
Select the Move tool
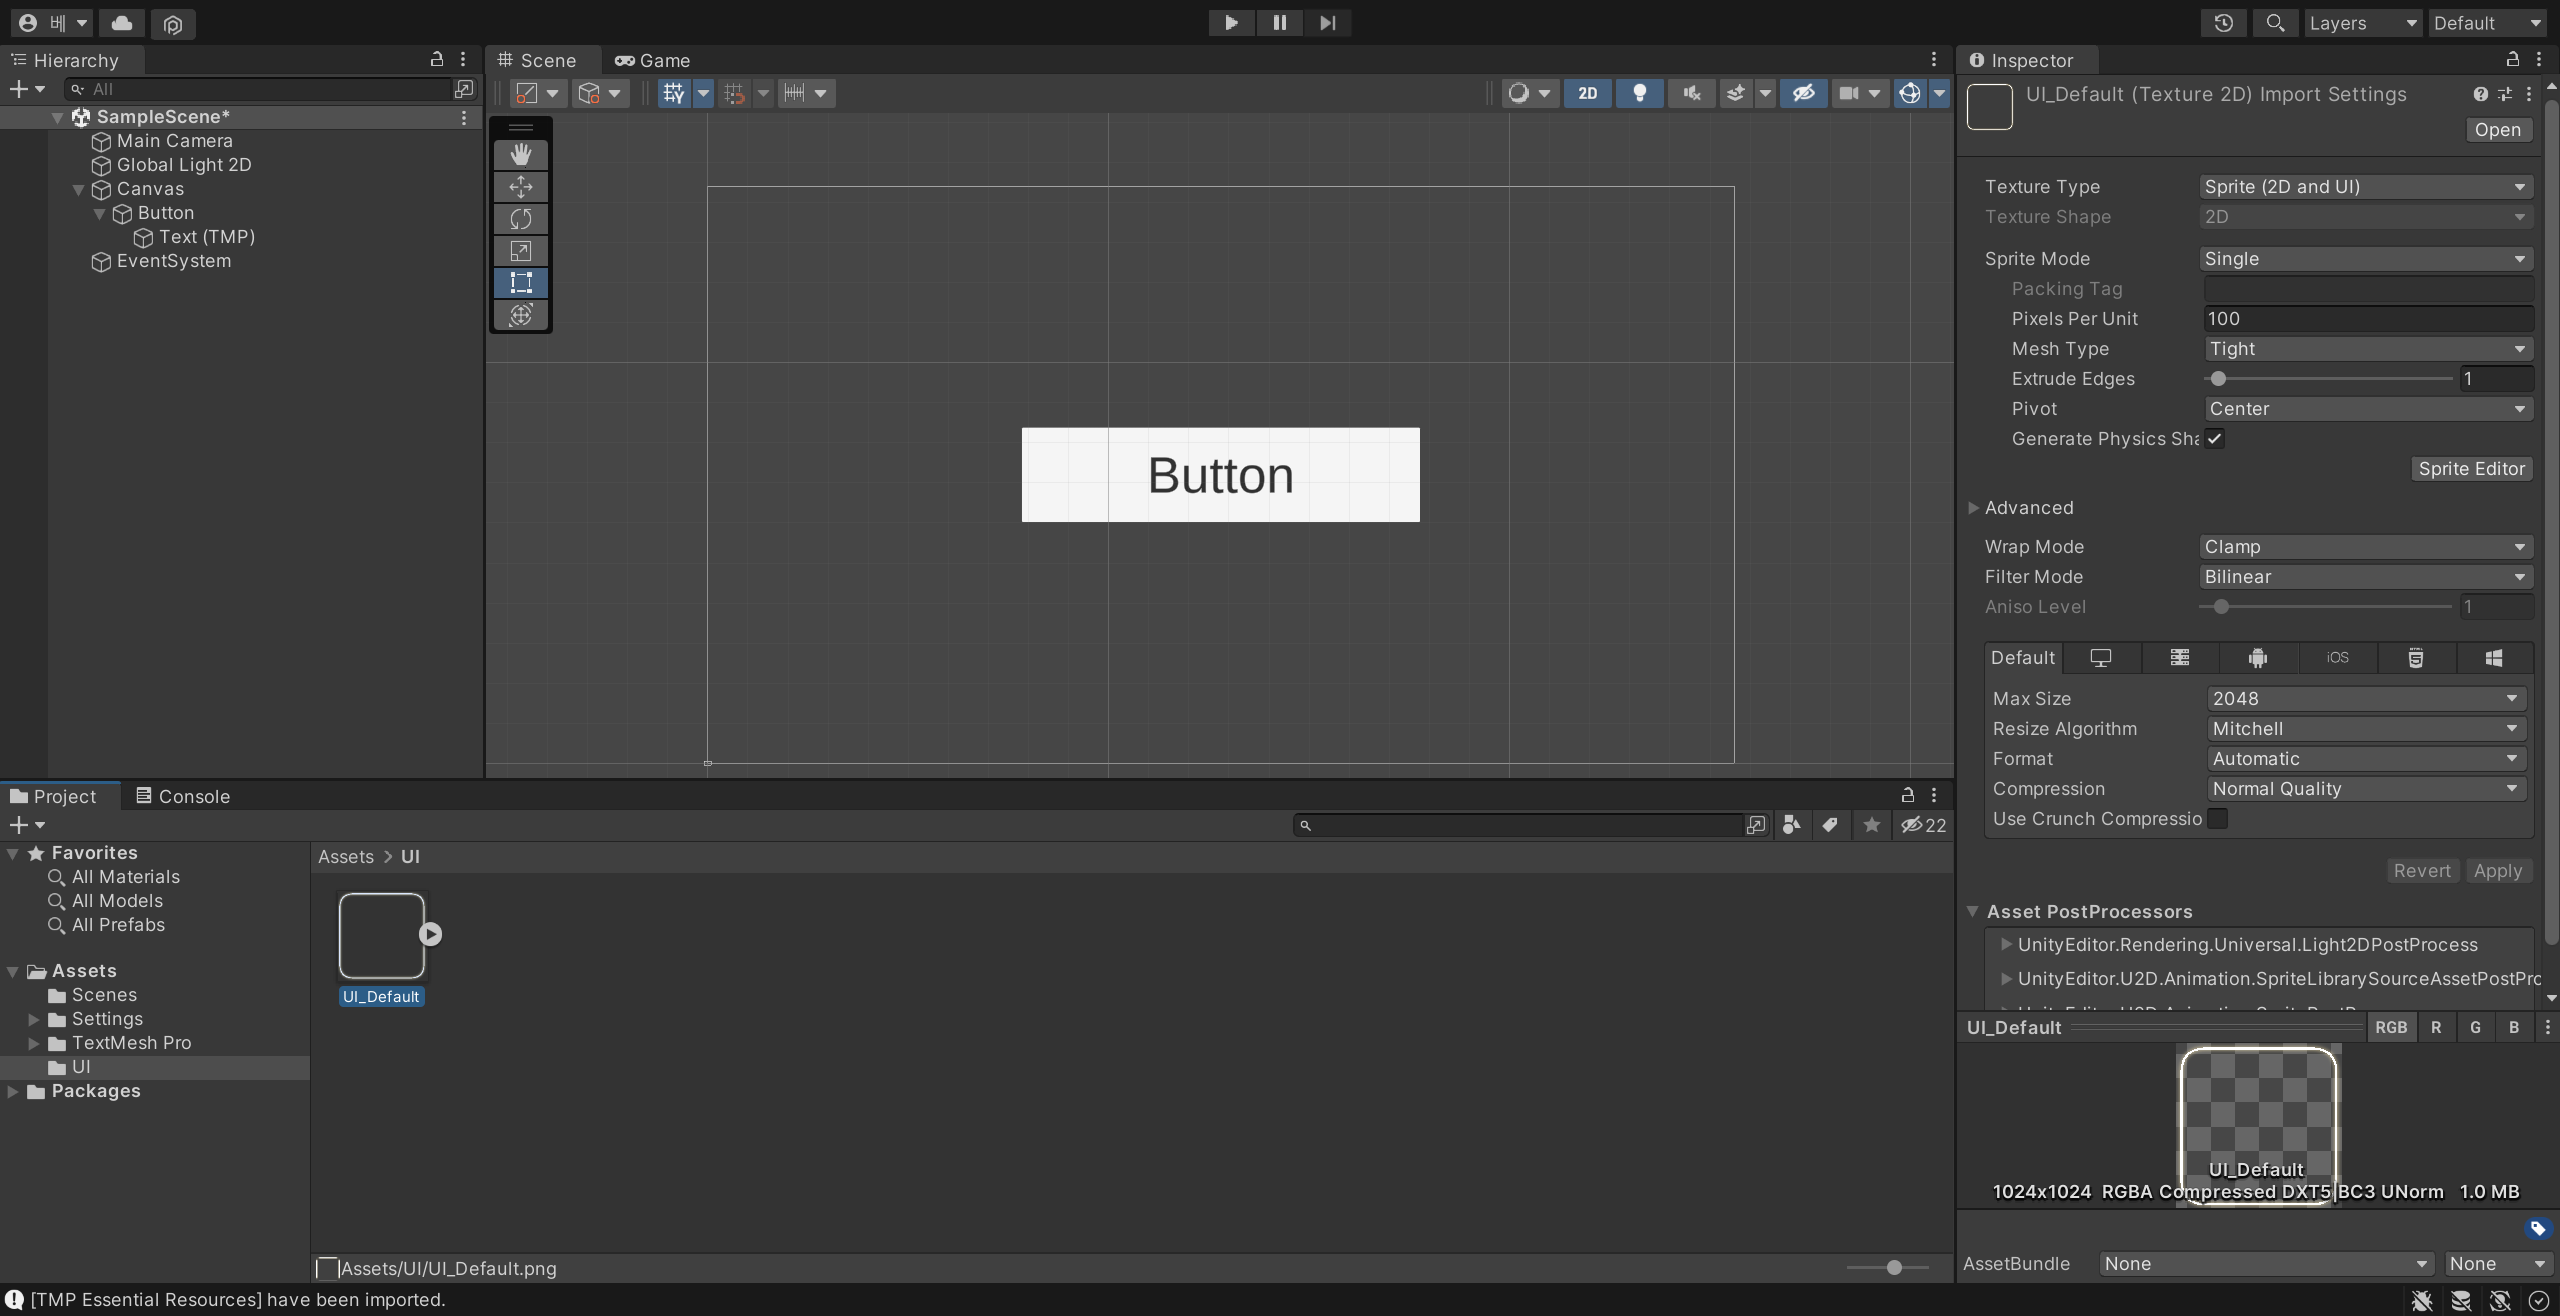point(520,187)
